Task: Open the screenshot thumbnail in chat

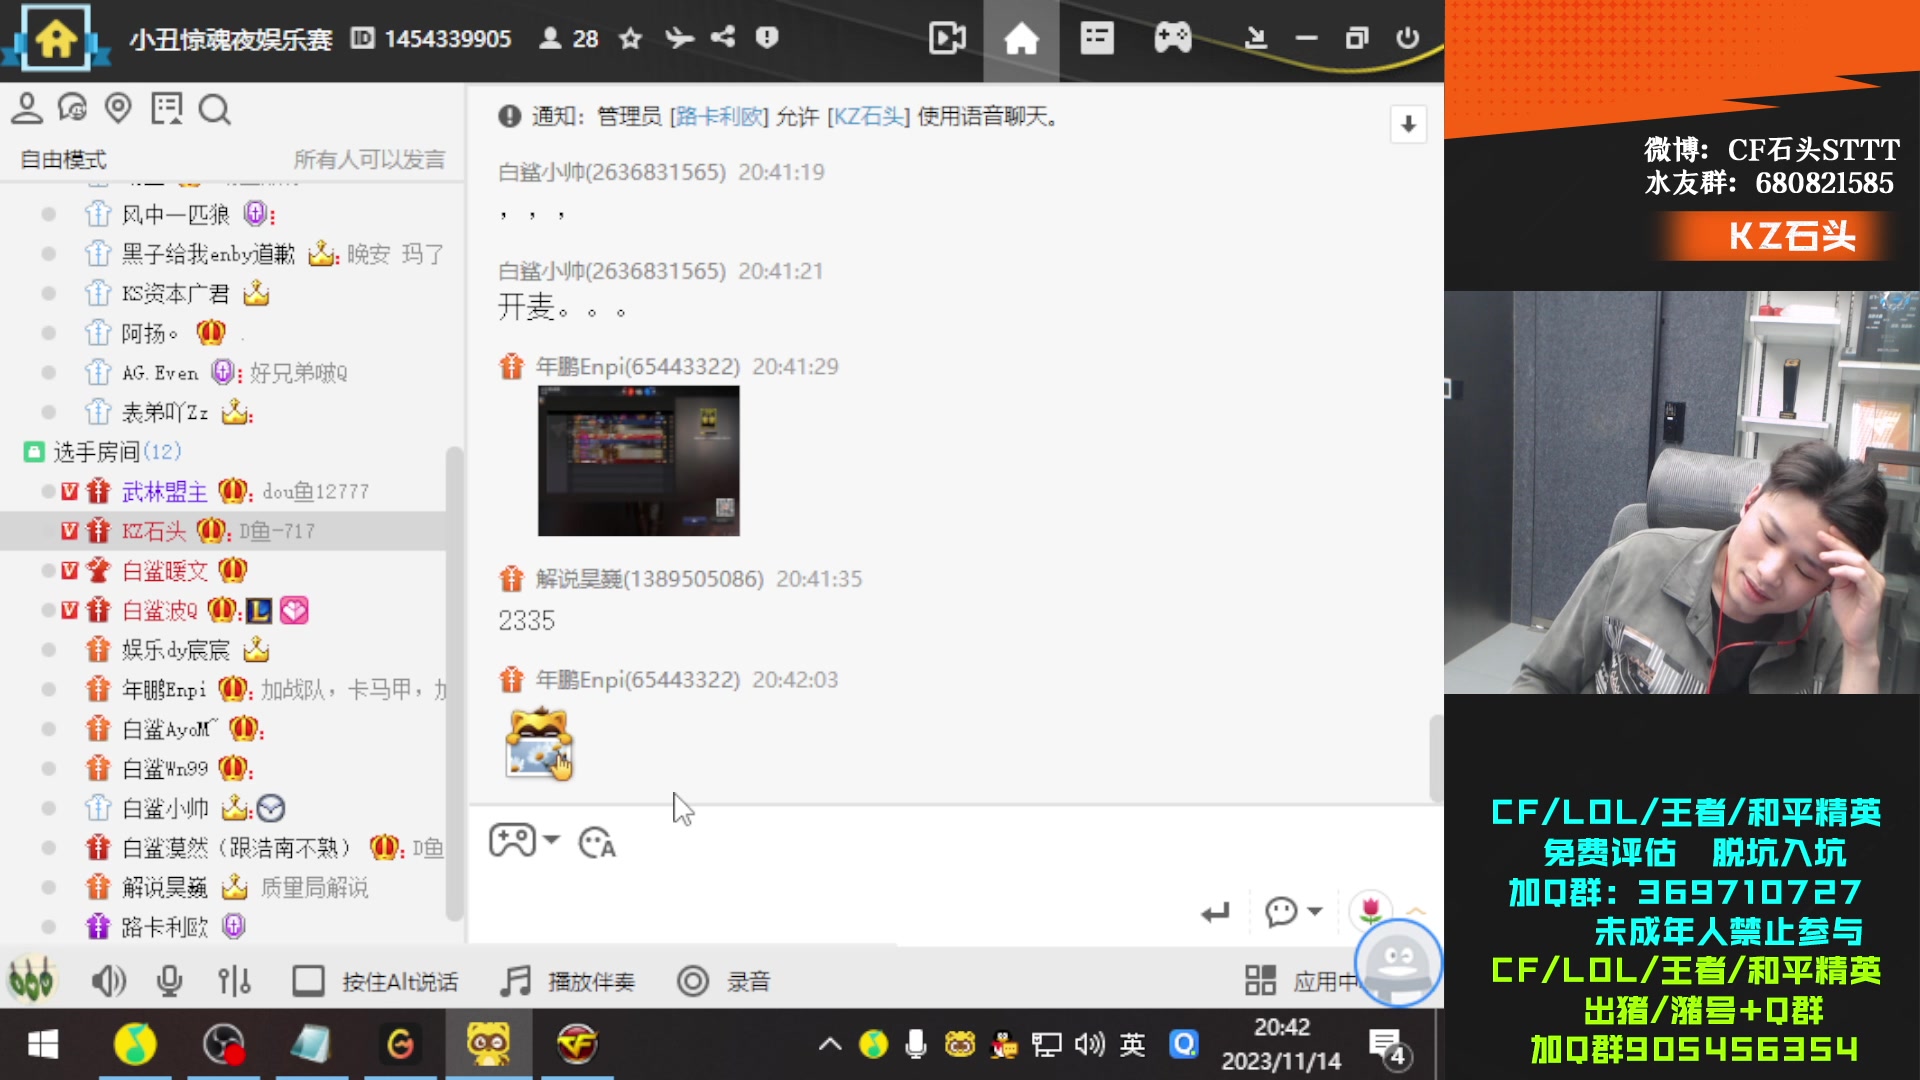Action: click(638, 461)
